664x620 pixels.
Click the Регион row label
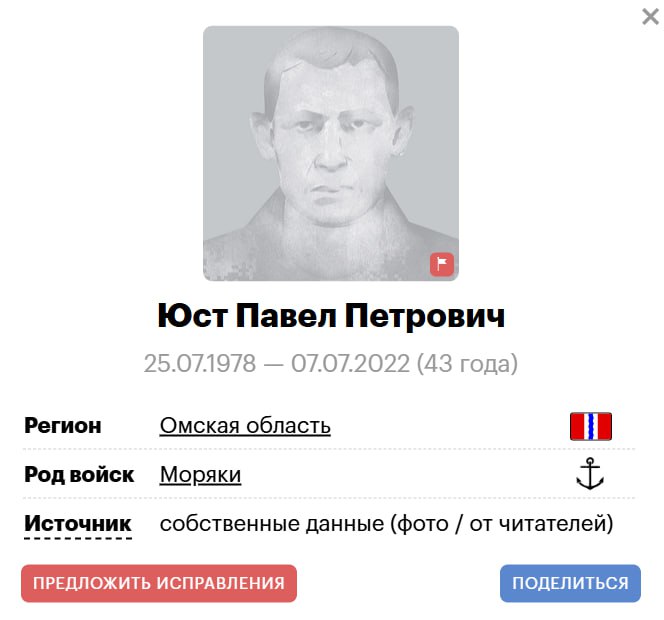coord(63,426)
